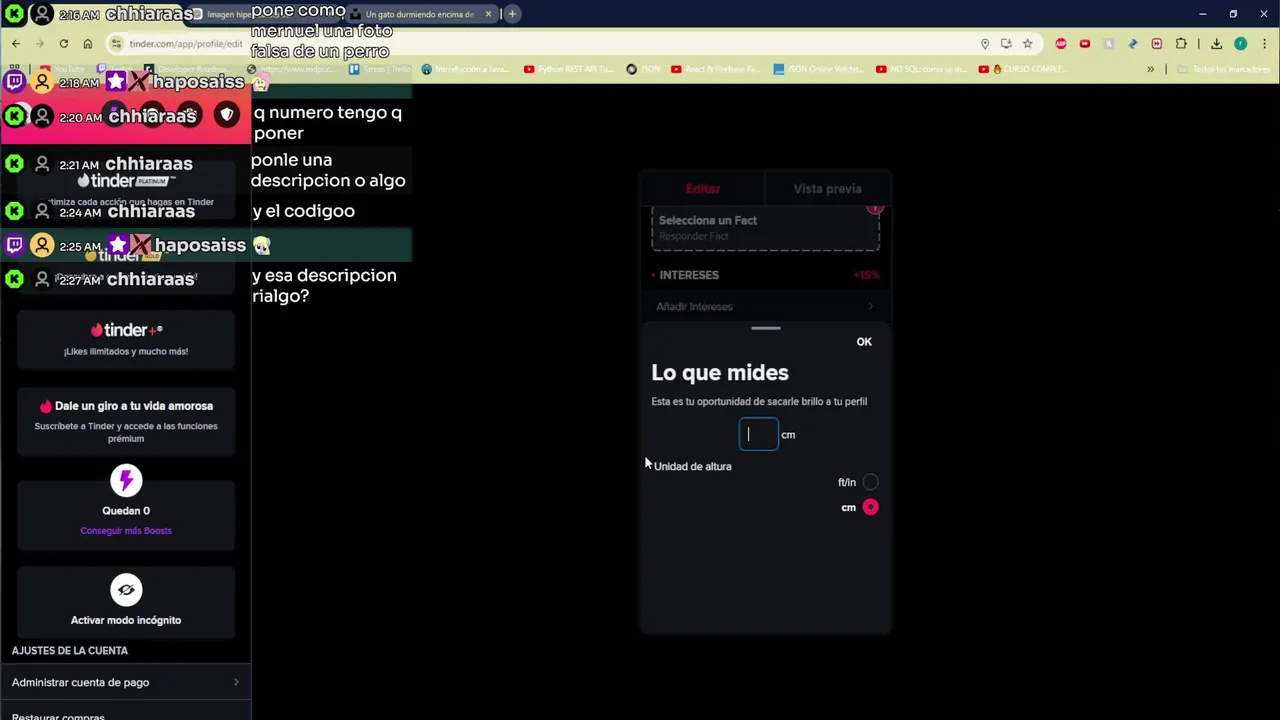Open the Tinder+ subscription card
The image size is (1280, 720).
coord(126,339)
